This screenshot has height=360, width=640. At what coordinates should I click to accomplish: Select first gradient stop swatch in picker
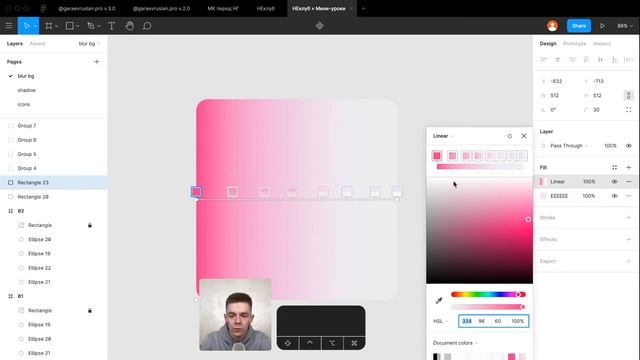(437, 156)
